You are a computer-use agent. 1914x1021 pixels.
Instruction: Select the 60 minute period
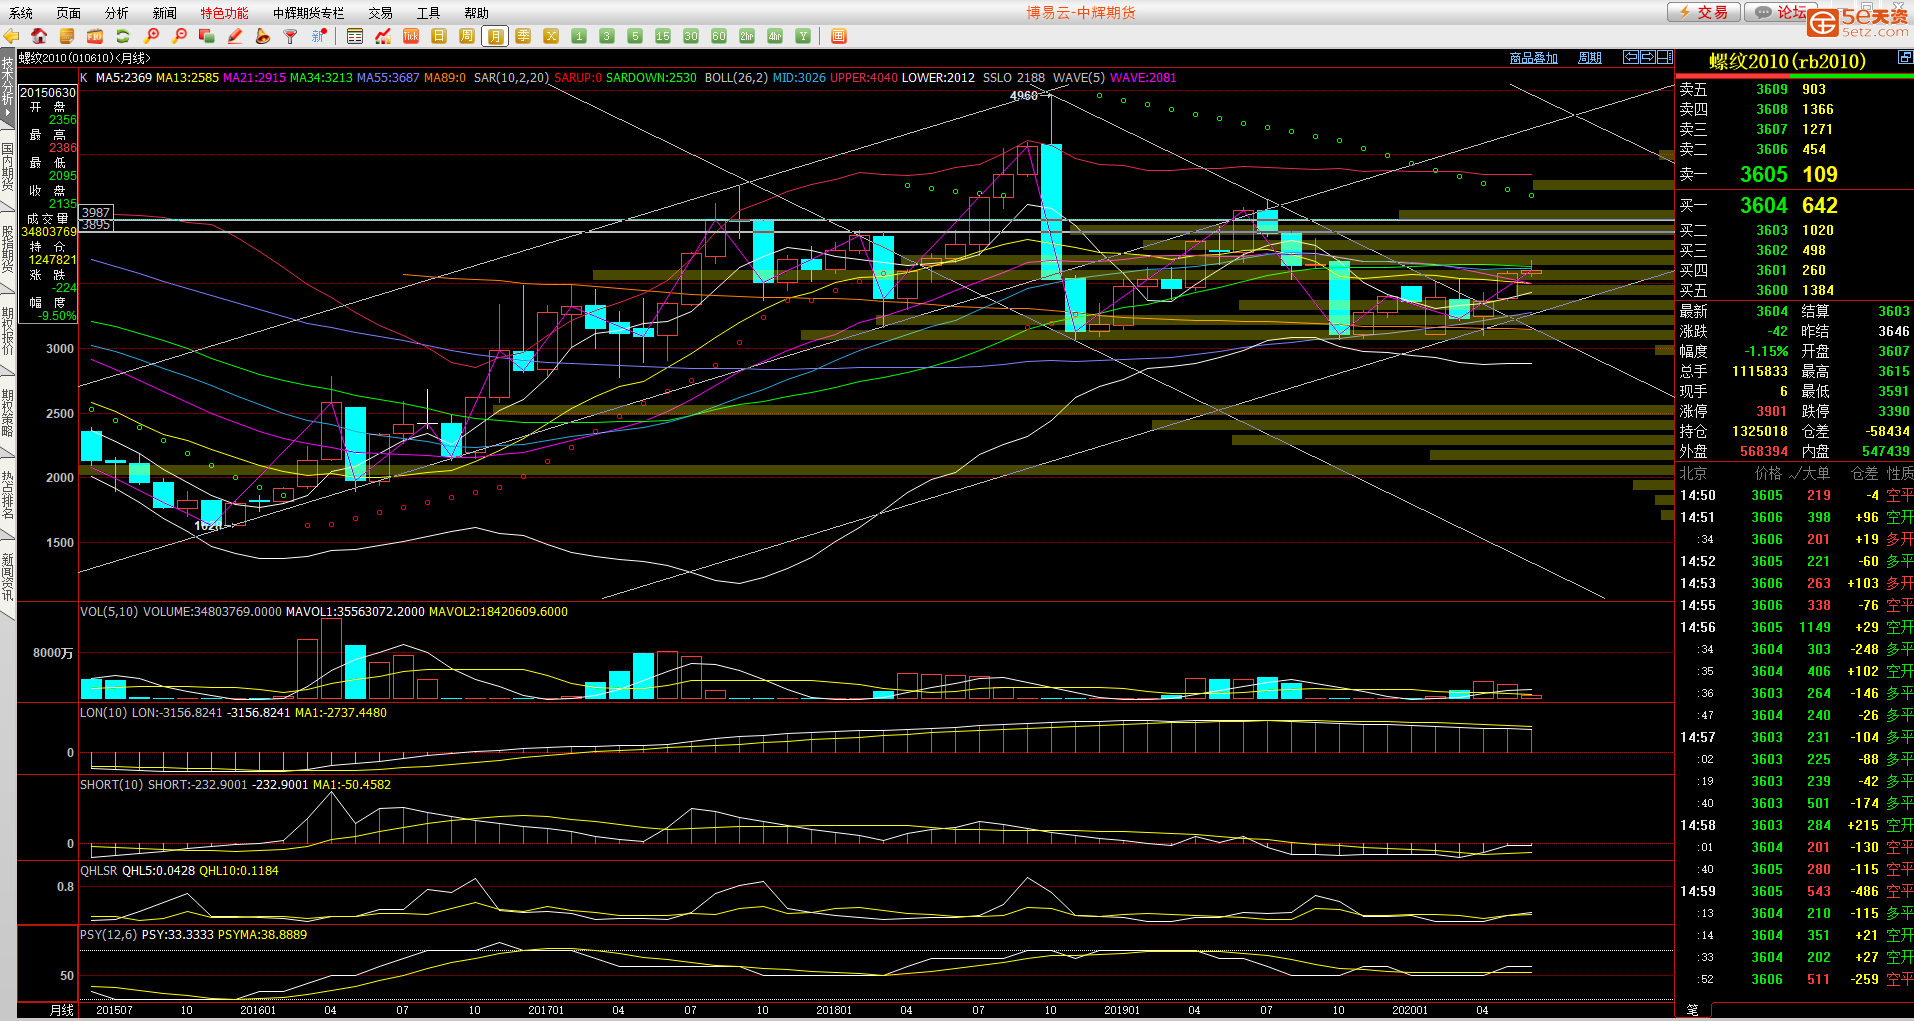coord(719,36)
